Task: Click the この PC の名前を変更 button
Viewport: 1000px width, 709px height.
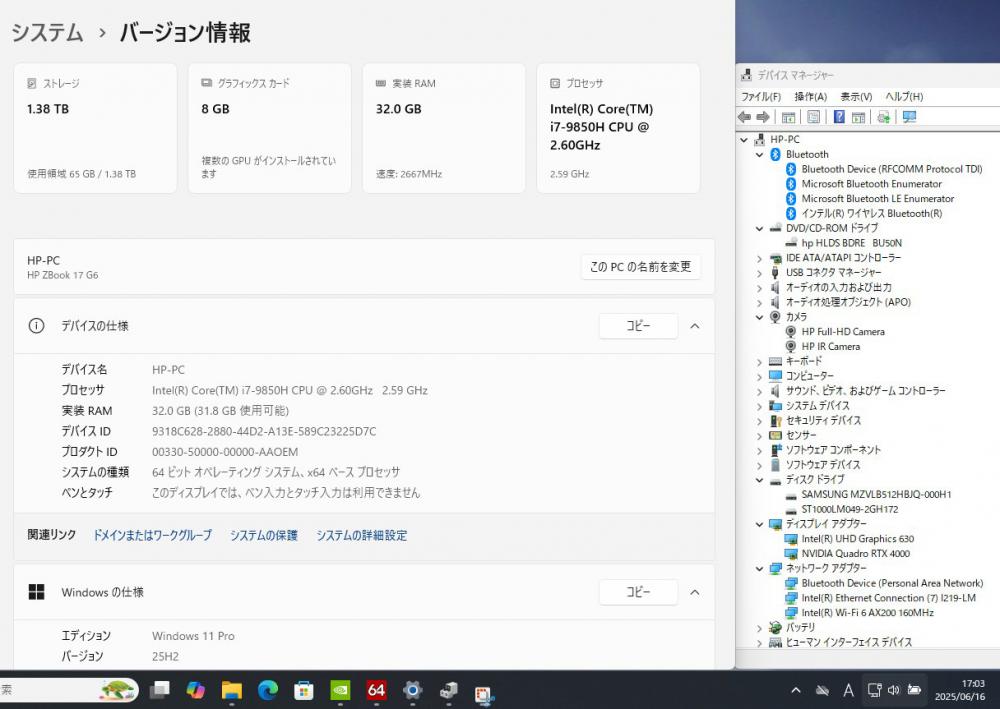Action: pyautogui.click(x=640, y=267)
